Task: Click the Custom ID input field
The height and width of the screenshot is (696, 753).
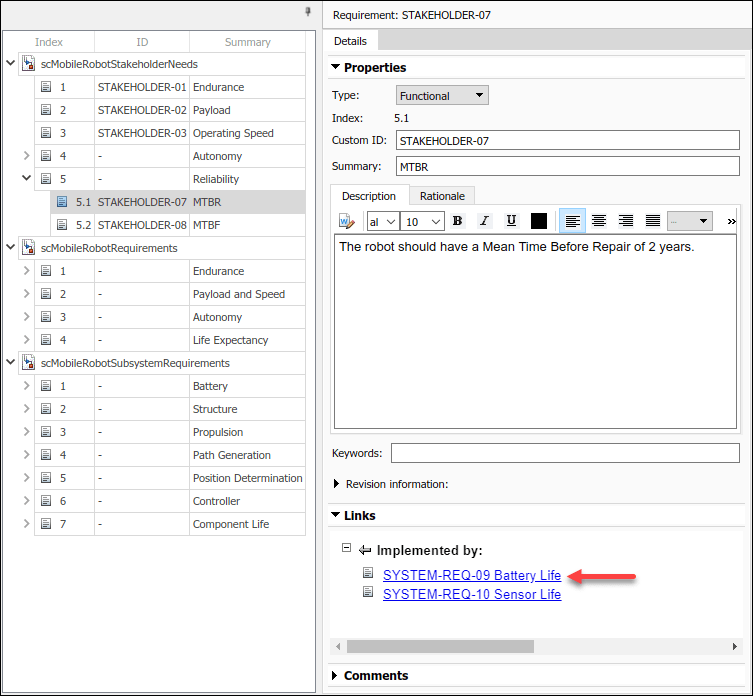Action: (568, 140)
